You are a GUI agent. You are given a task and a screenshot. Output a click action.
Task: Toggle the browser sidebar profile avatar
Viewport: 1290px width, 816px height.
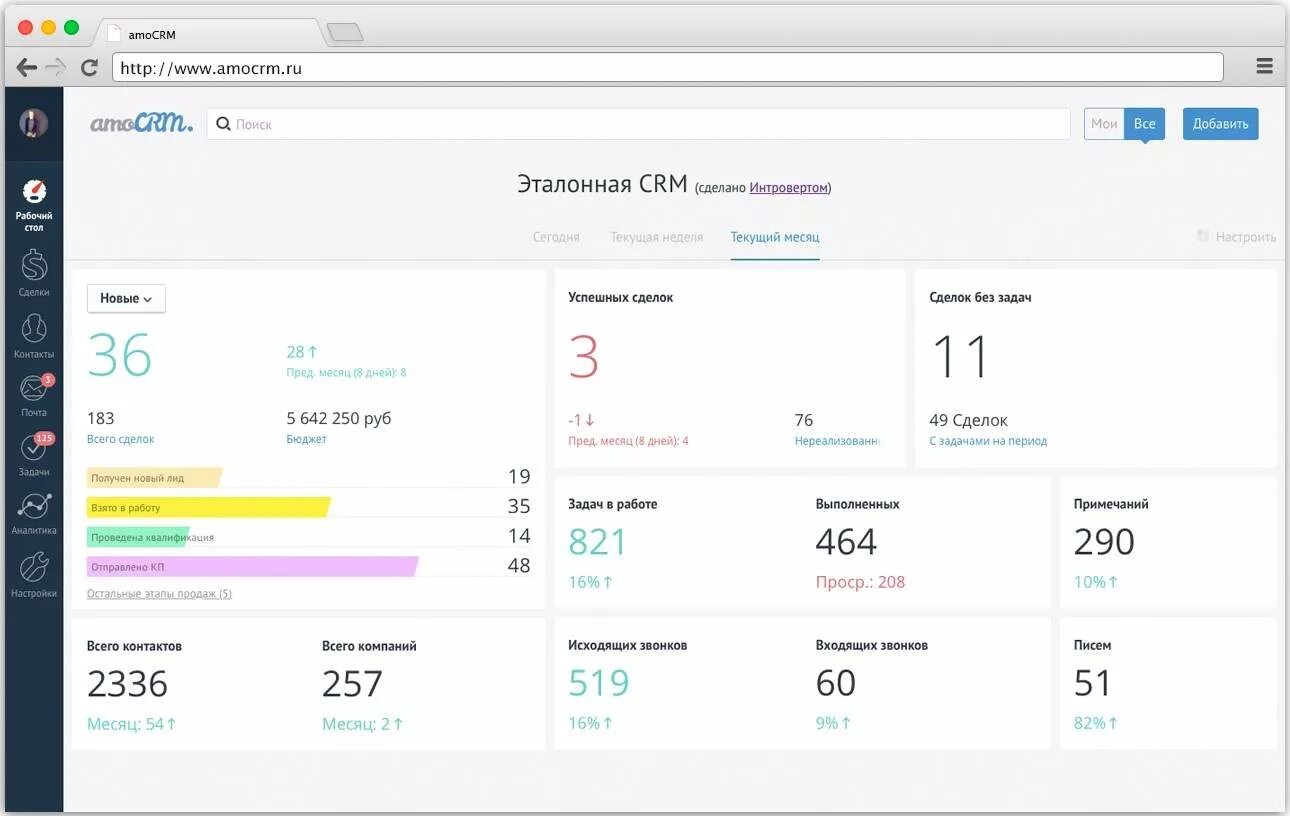[34, 125]
